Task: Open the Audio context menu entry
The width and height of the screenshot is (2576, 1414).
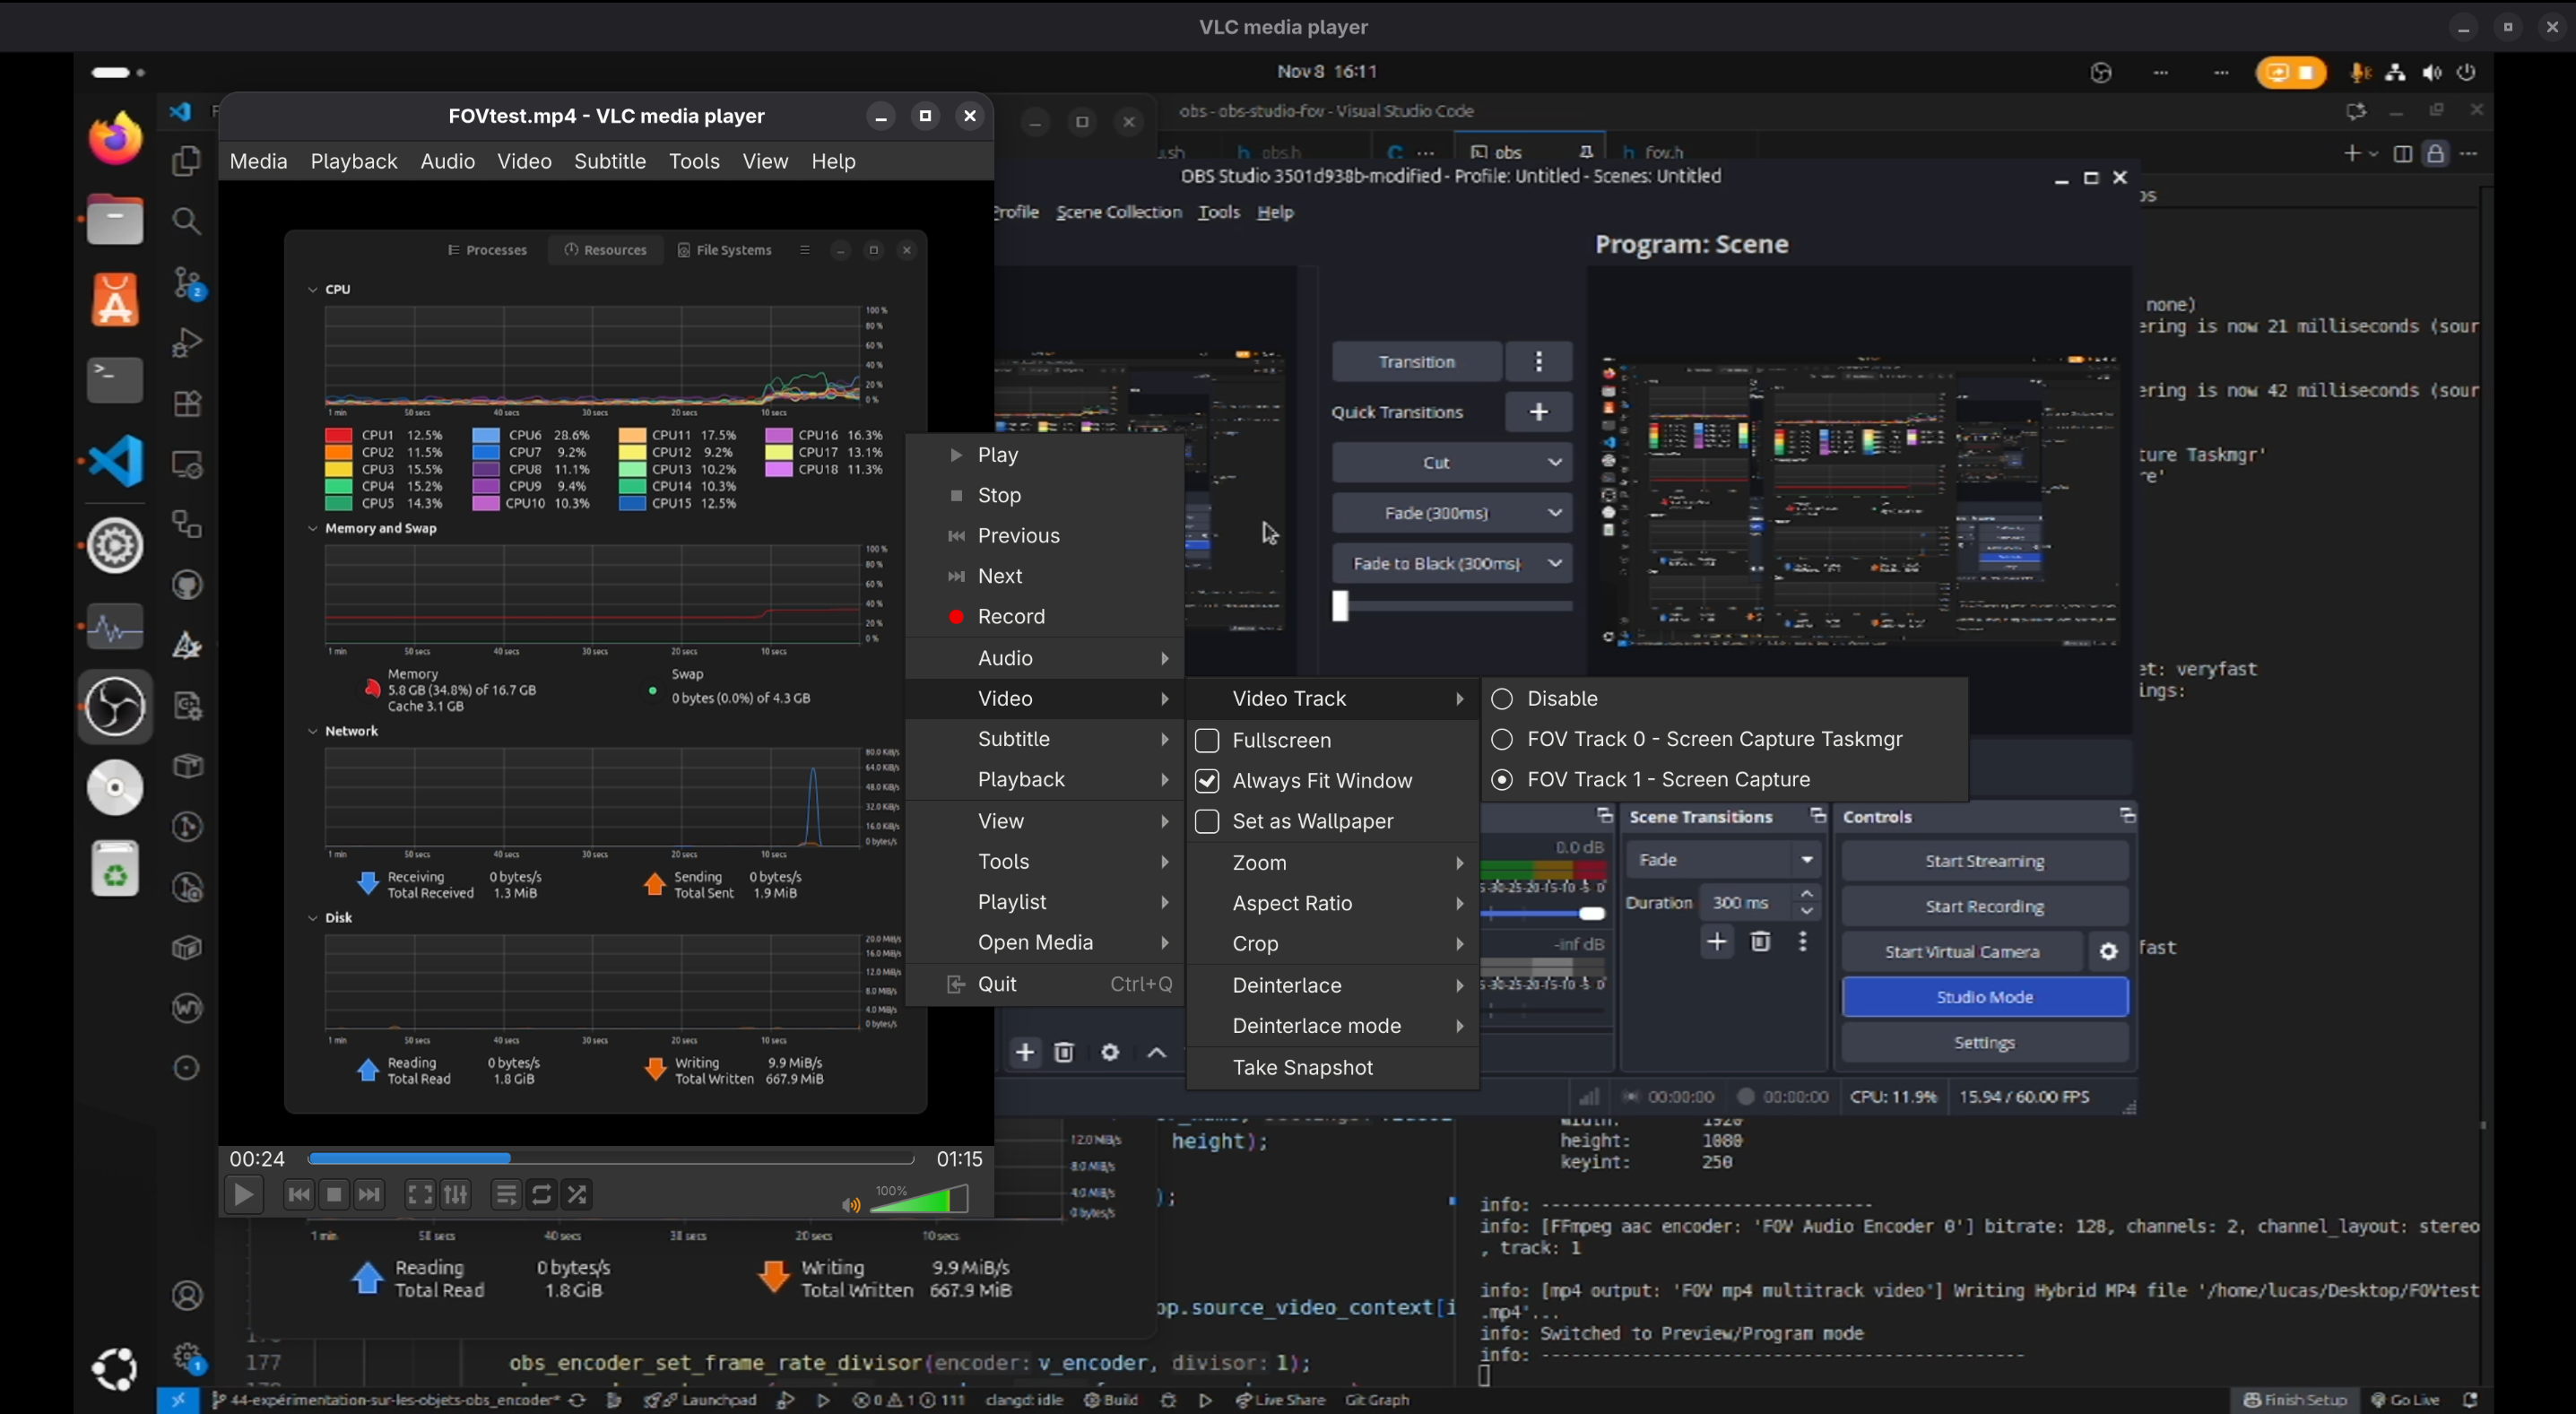Action: (x=1045, y=658)
